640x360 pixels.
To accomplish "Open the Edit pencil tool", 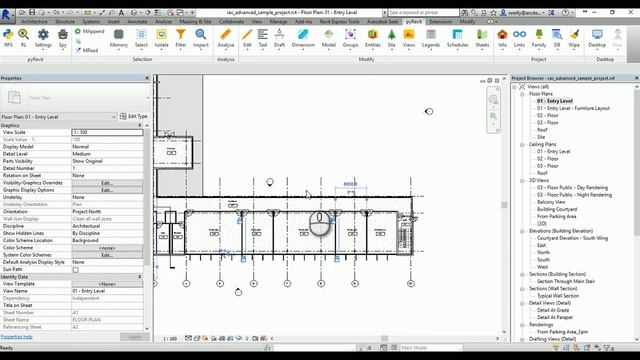I will pyautogui.click(x=247, y=38).
